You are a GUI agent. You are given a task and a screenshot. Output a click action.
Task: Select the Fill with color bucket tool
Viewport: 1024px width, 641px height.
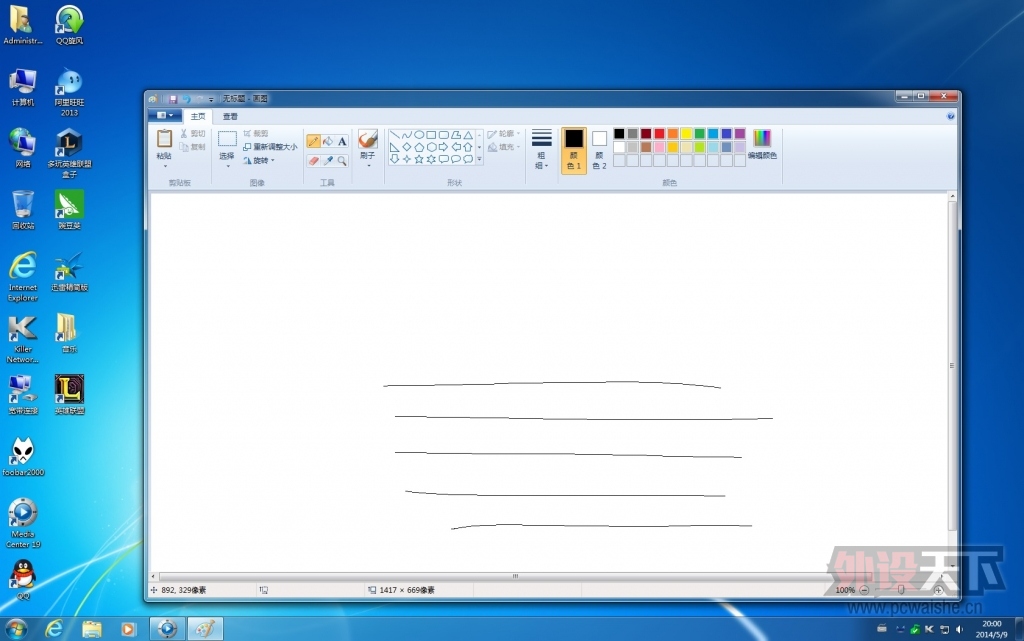328,142
